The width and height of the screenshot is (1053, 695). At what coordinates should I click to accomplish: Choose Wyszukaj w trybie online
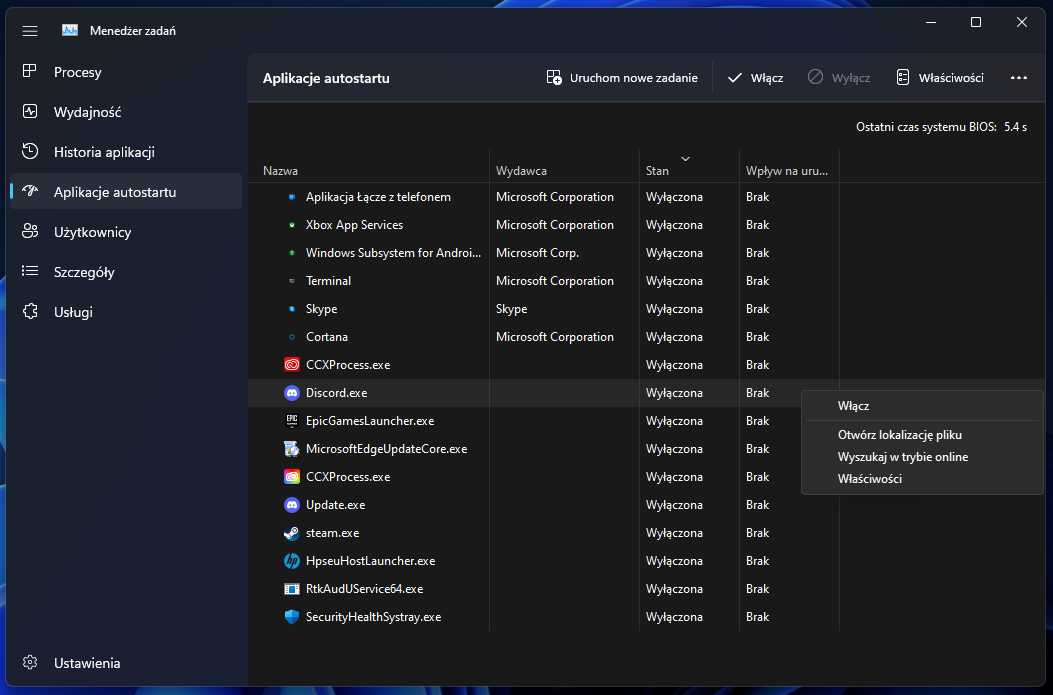(922, 457)
